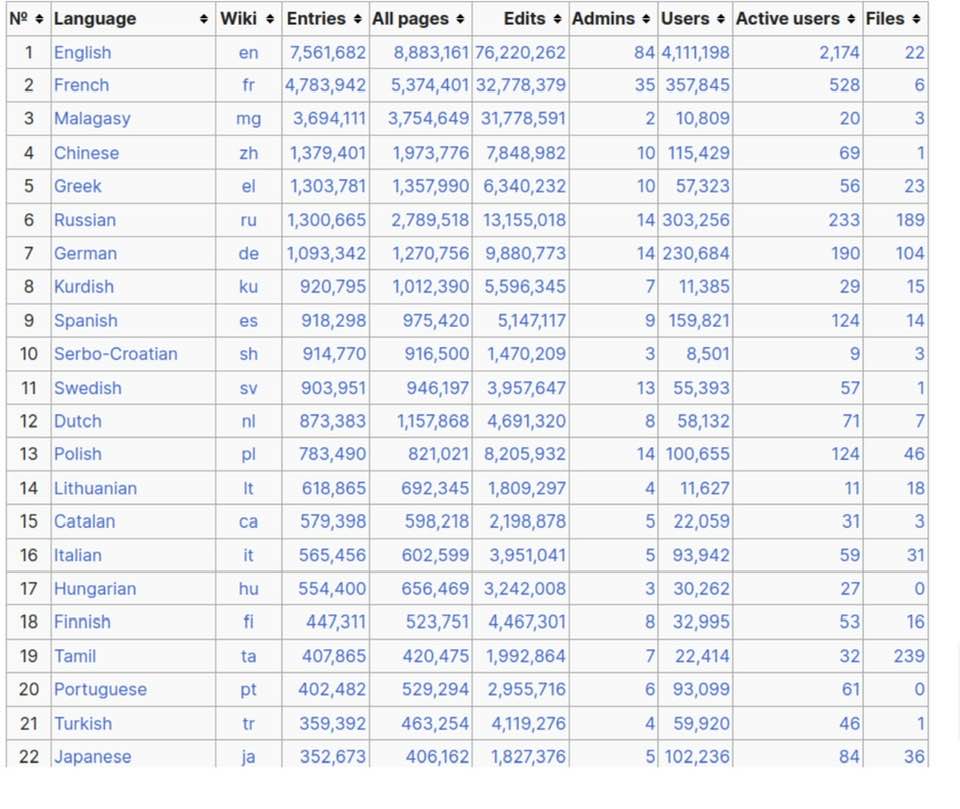Sort by Edits column sort arrows

pos(557,19)
